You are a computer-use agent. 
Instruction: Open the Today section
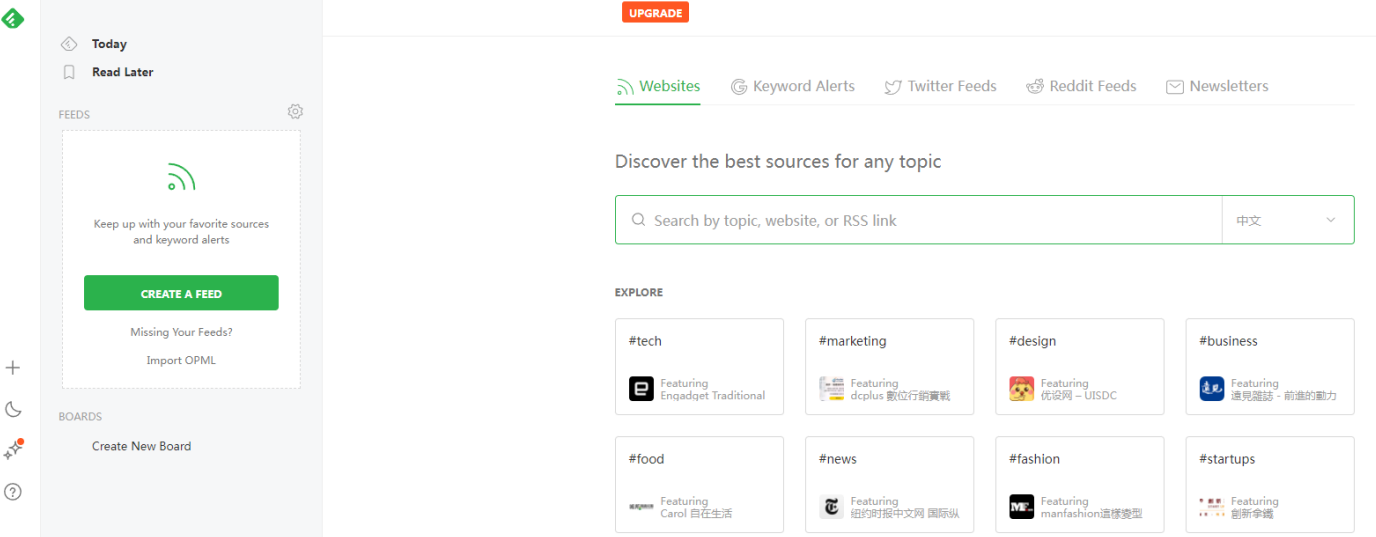click(109, 44)
